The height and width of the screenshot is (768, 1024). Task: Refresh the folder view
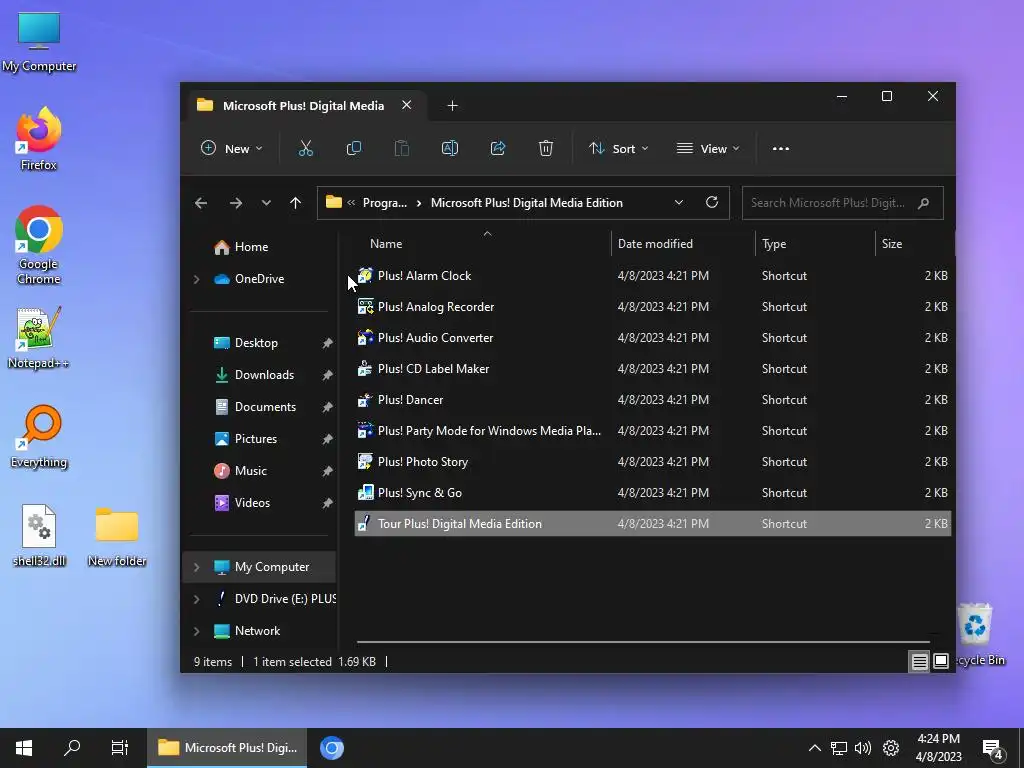tap(712, 202)
